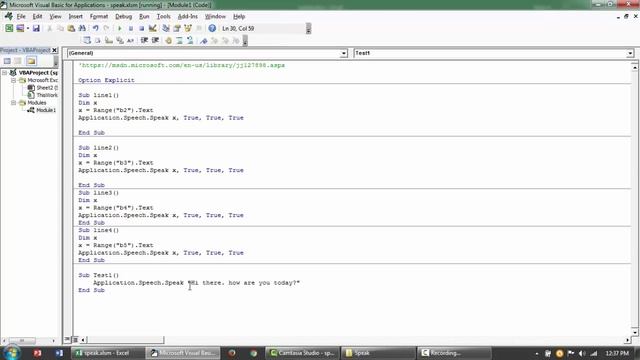Collapse the Microsoft Excel Objects folder
The width and height of the screenshot is (640, 360).
coord(13,80)
